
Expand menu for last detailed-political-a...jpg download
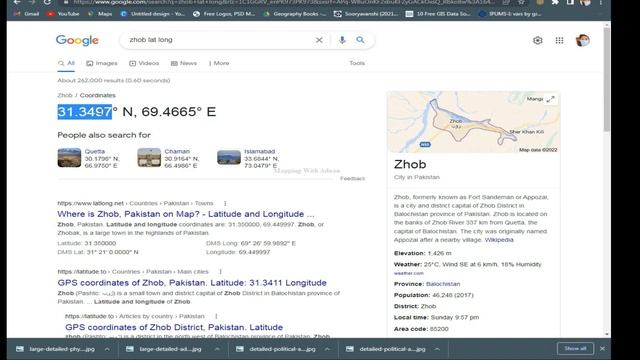tap(437, 349)
